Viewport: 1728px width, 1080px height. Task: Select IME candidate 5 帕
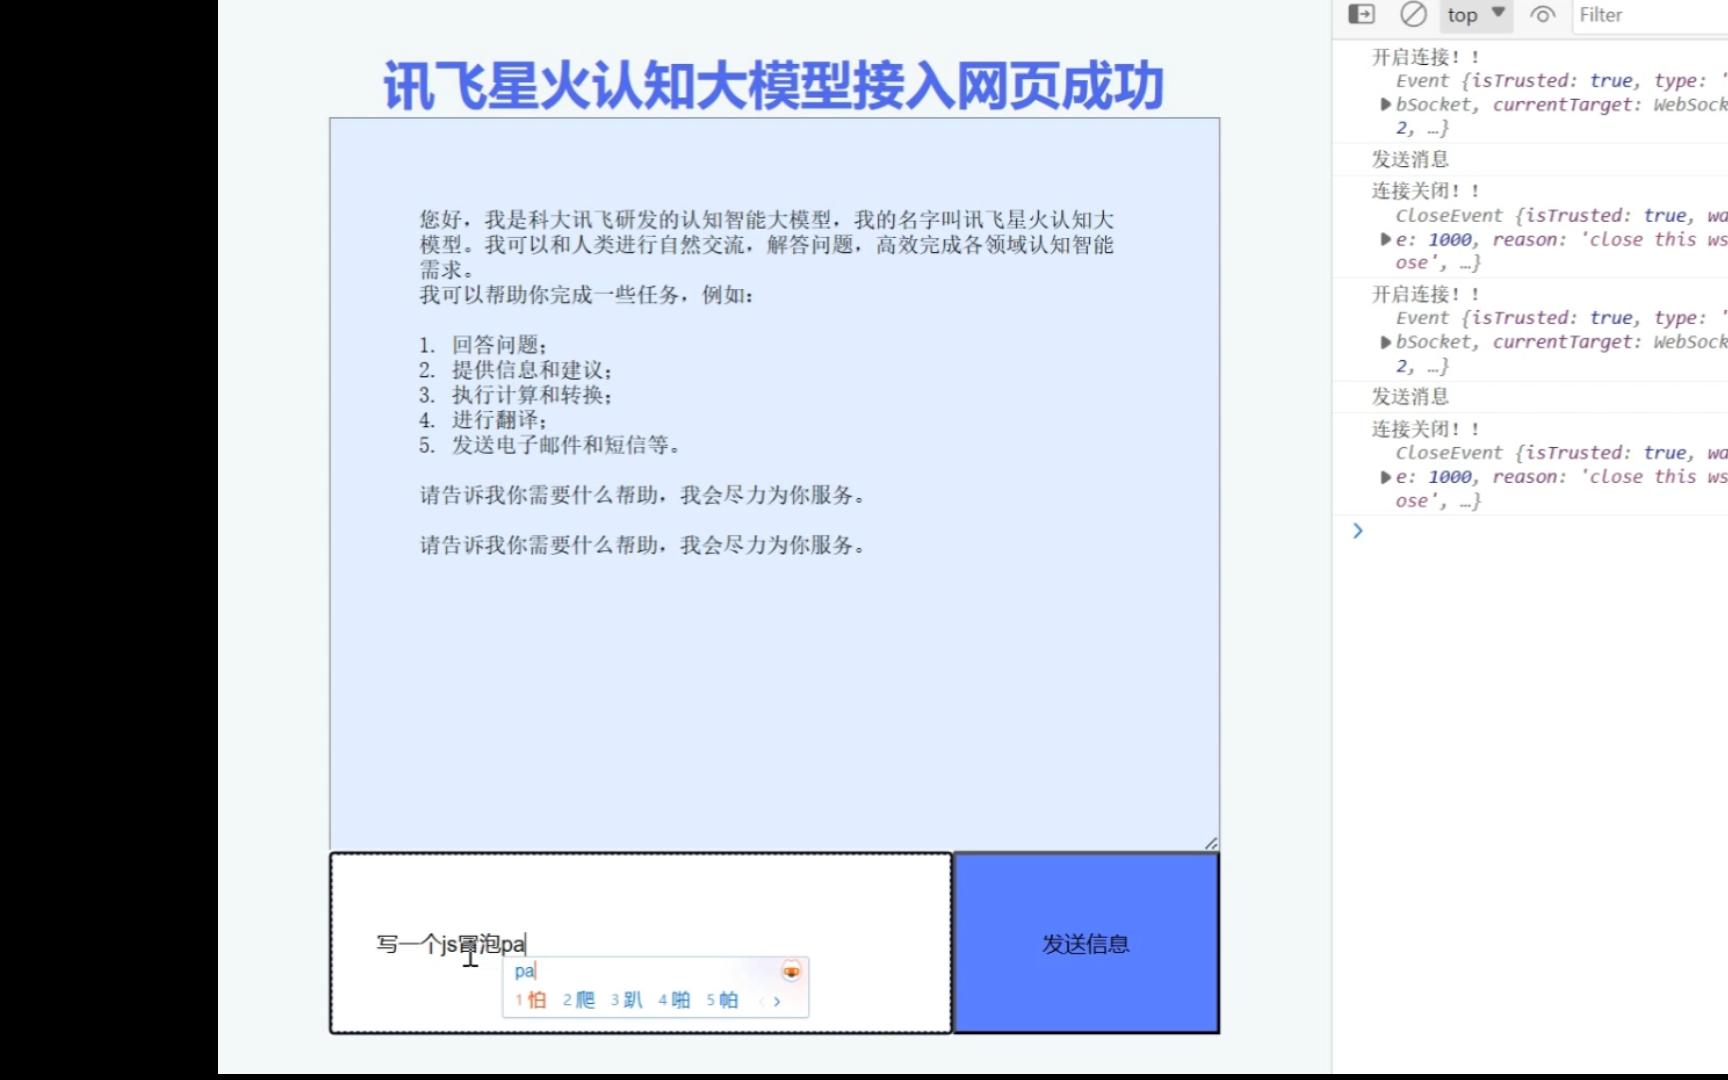[x=722, y=1000]
